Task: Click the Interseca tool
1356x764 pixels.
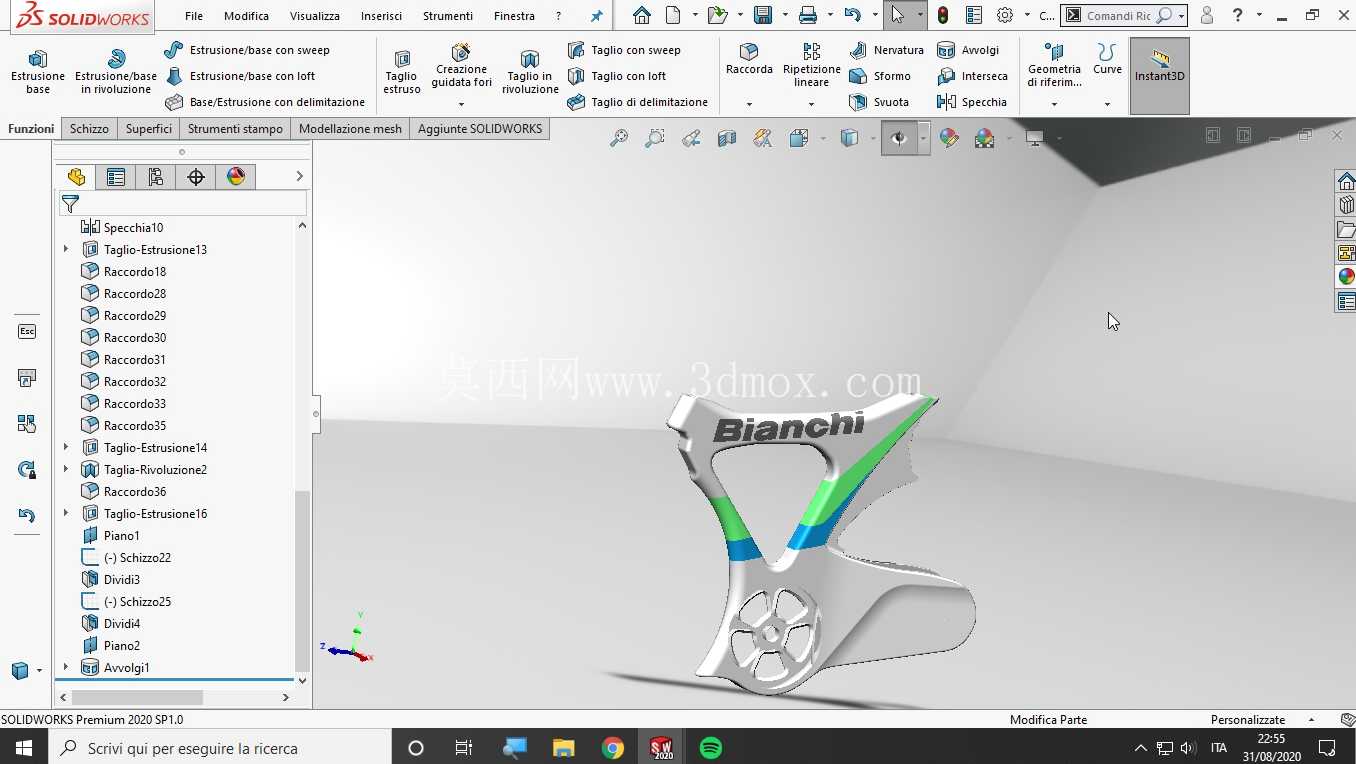Action: click(972, 76)
